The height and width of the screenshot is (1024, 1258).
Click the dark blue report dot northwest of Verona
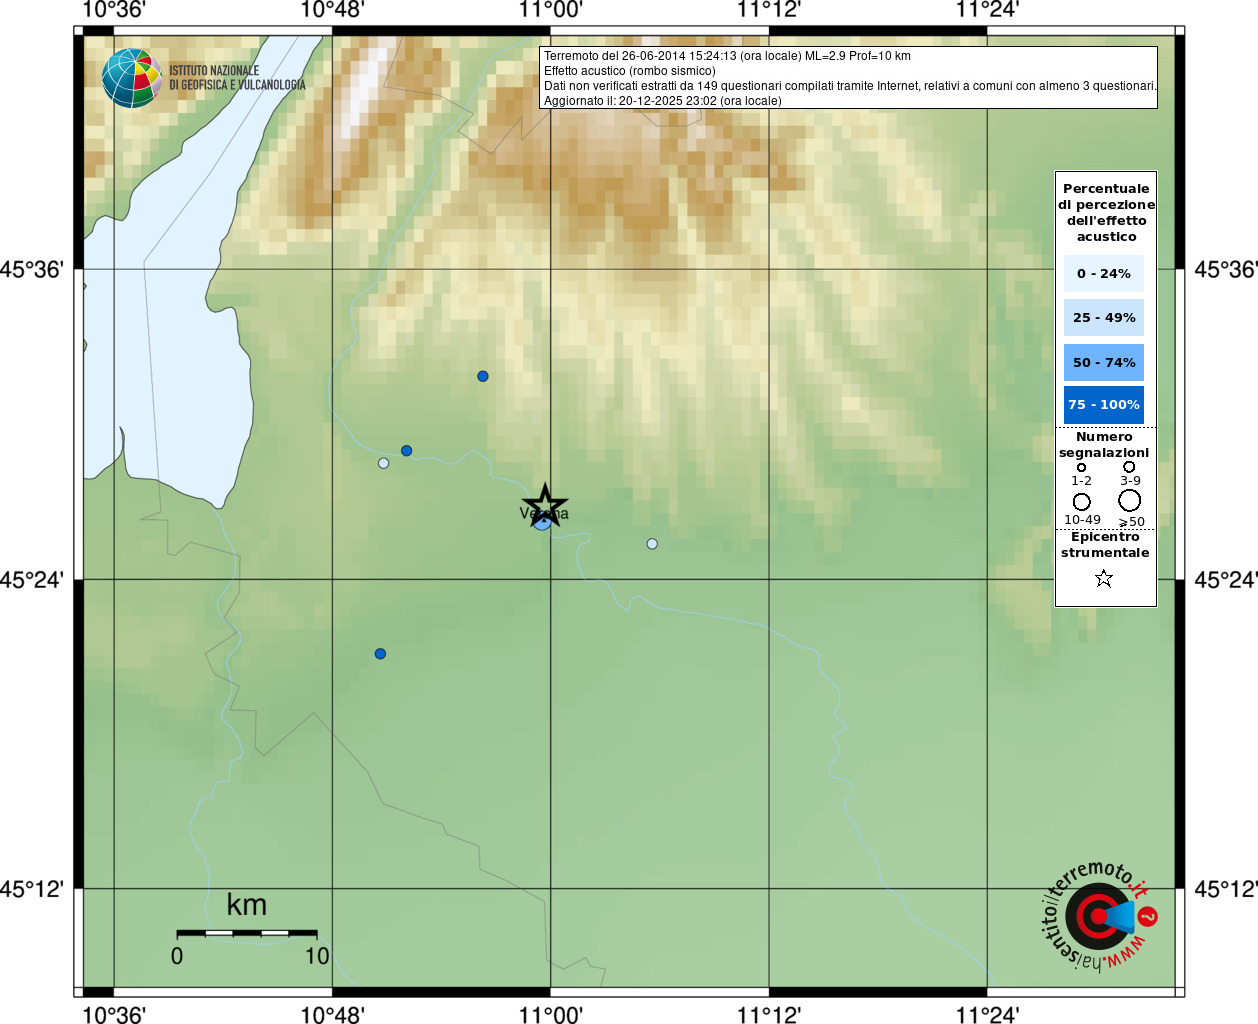[483, 376]
